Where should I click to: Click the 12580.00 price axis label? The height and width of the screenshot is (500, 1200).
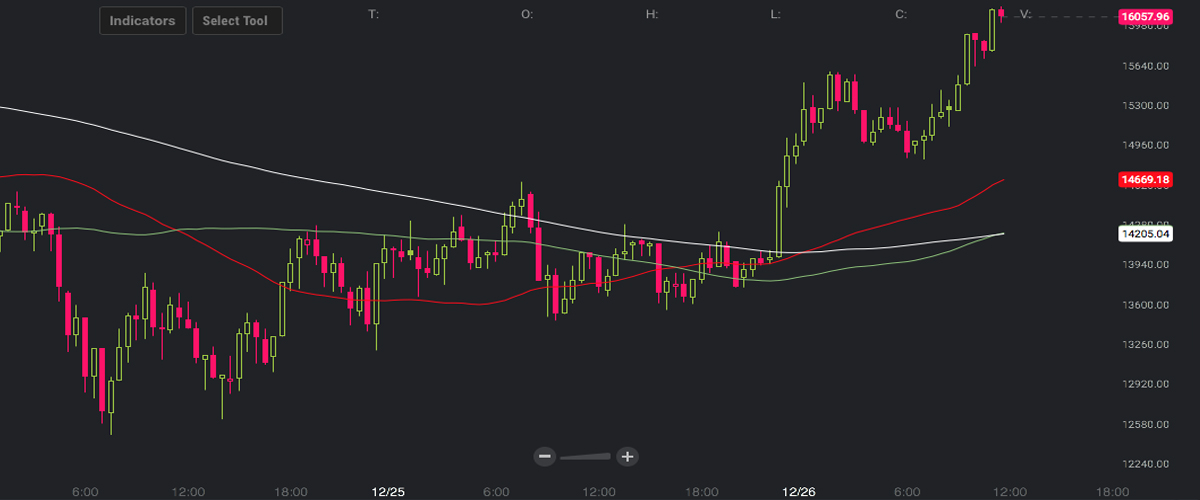tap(1145, 424)
